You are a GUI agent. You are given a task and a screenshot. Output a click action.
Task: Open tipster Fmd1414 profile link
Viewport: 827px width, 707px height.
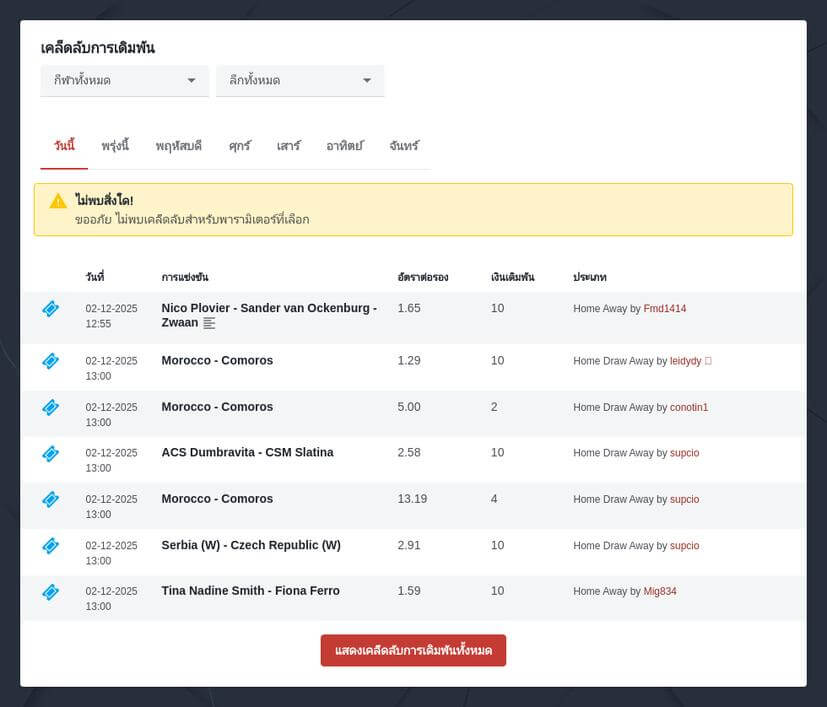point(665,309)
